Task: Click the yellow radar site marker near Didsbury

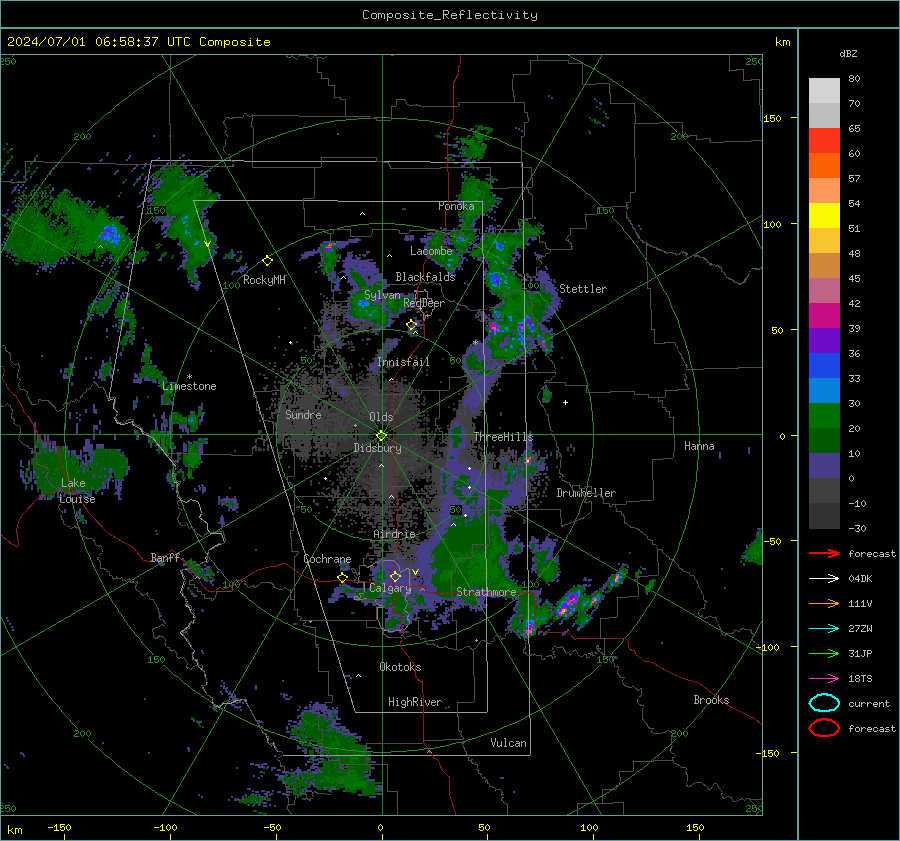Action: (x=381, y=436)
